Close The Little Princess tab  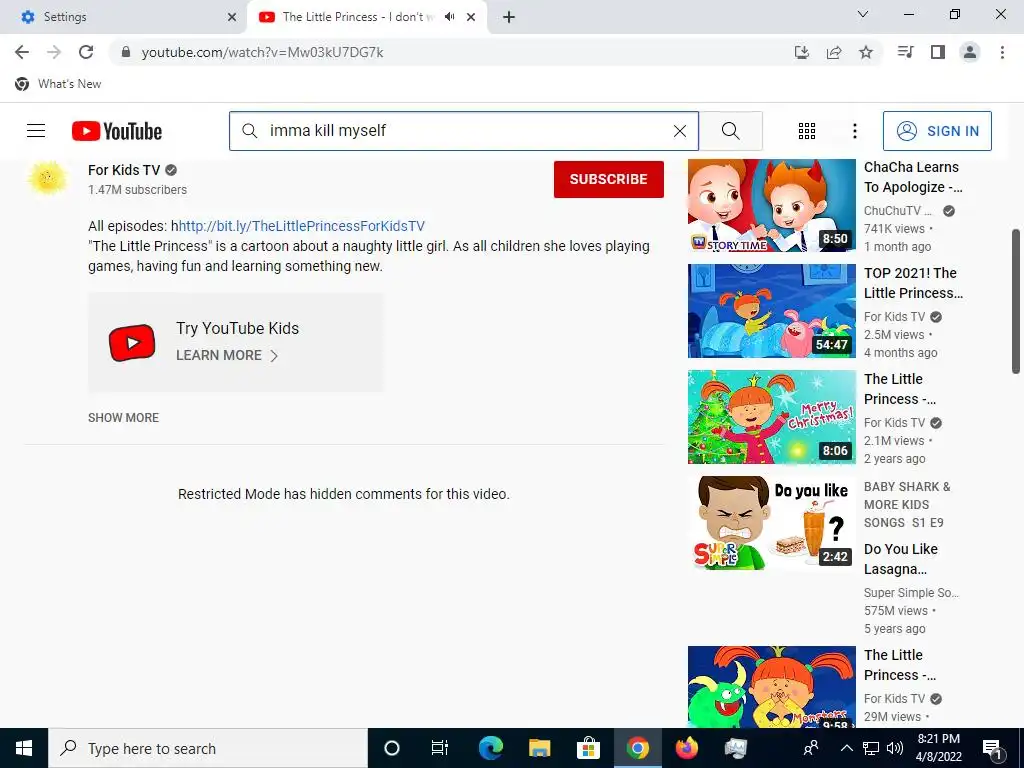[x=471, y=17]
